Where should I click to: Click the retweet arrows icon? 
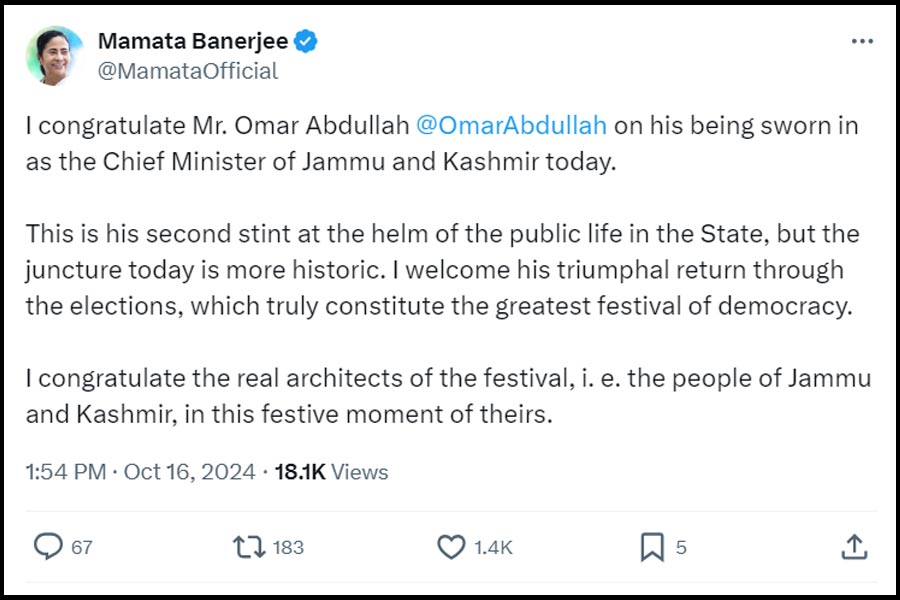249,547
